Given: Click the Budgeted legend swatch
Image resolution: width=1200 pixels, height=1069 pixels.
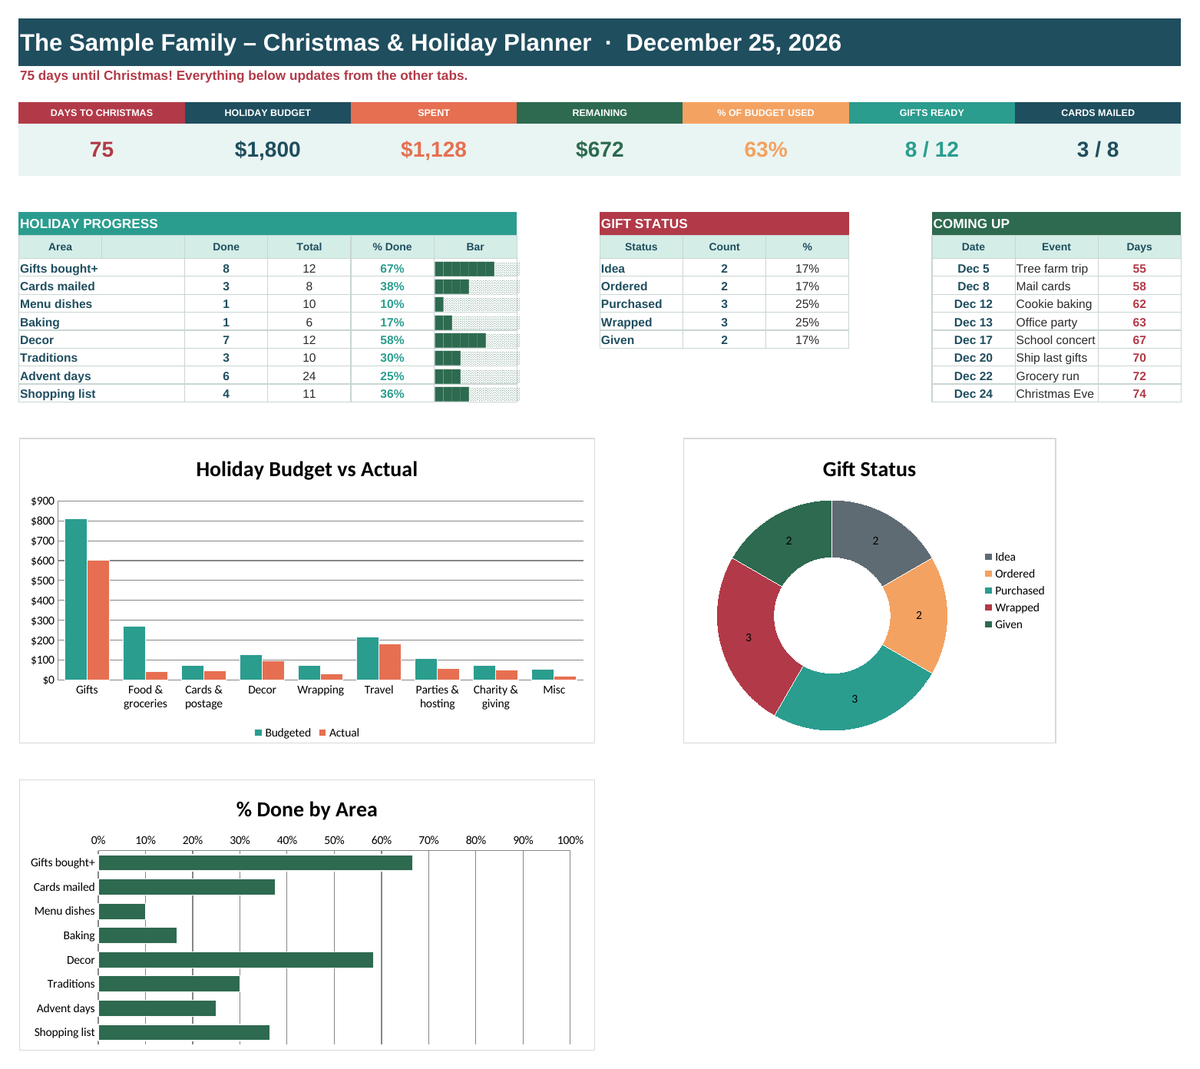Looking at the screenshot, I should 259,733.
